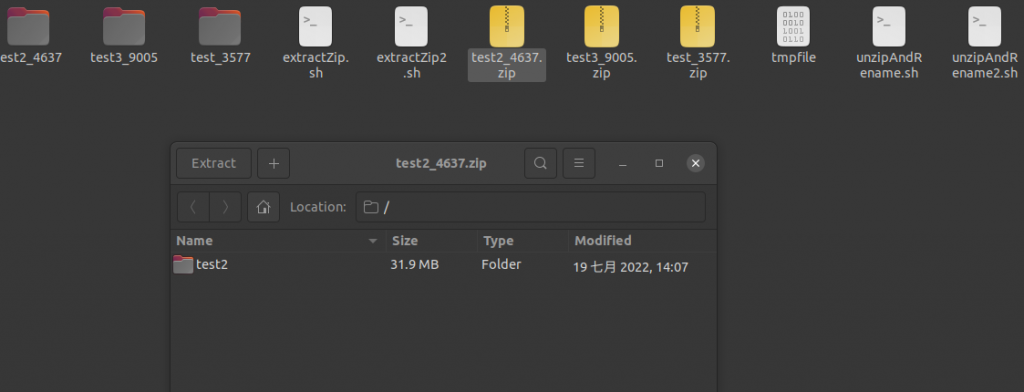Click the Extract button

click(x=214, y=163)
